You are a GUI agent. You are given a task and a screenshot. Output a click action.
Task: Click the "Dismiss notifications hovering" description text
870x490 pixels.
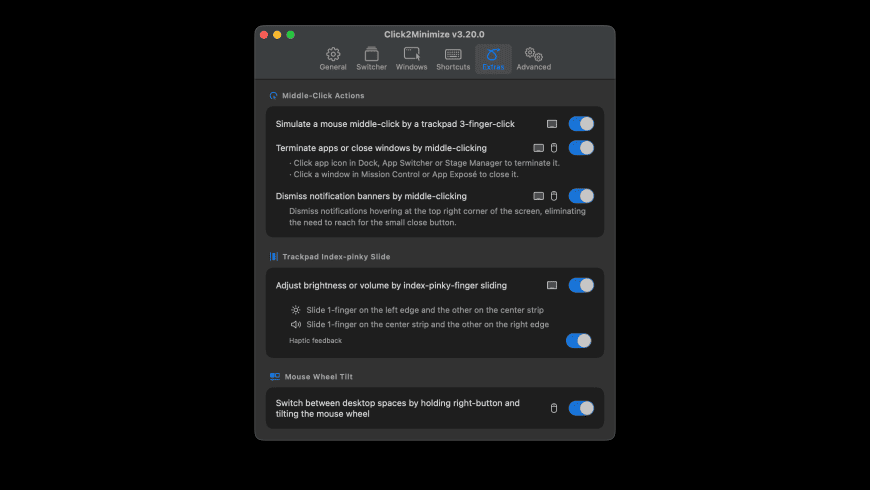[x=437, y=217]
